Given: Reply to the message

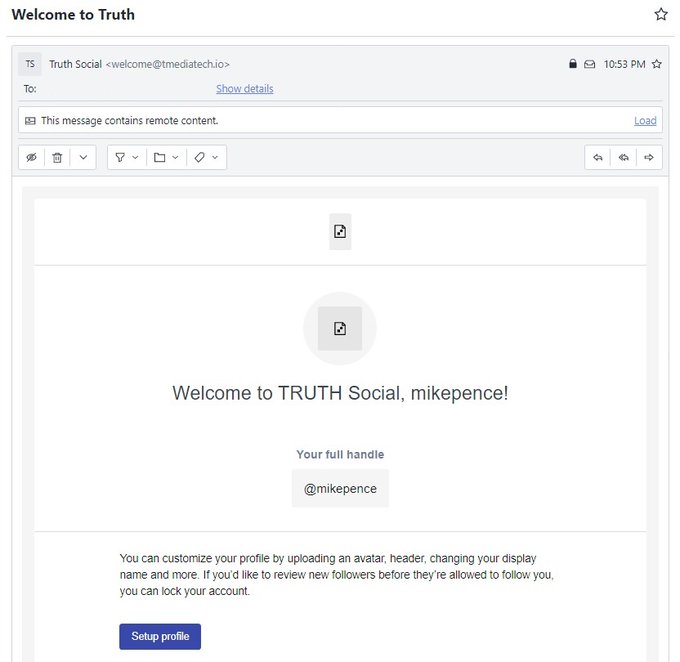Looking at the screenshot, I should 598,157.
